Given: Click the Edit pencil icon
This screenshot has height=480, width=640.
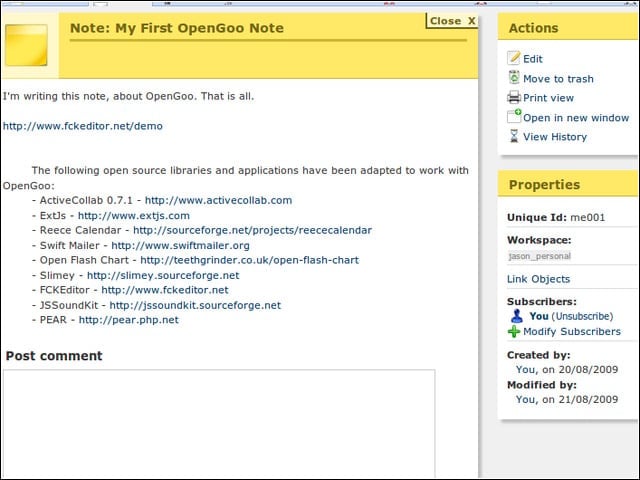Looking at the screenshot, I should (x=514, y=58).
